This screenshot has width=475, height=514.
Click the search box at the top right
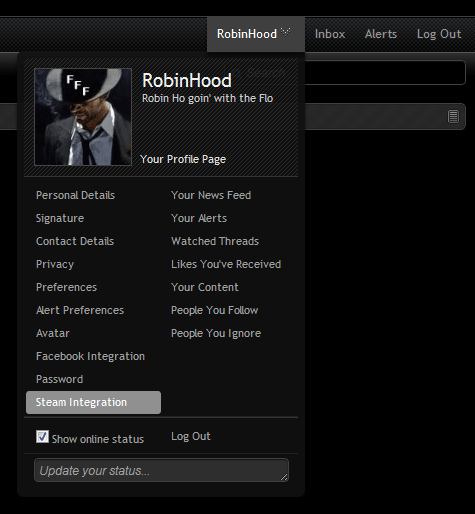click(385, 72)
